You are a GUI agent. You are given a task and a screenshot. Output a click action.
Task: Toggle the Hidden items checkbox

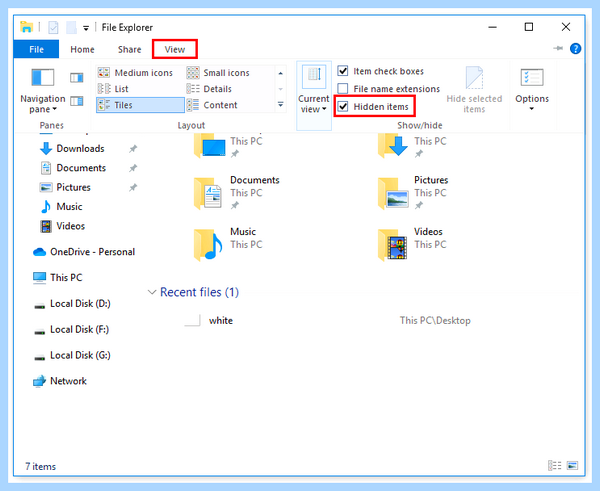343,106
